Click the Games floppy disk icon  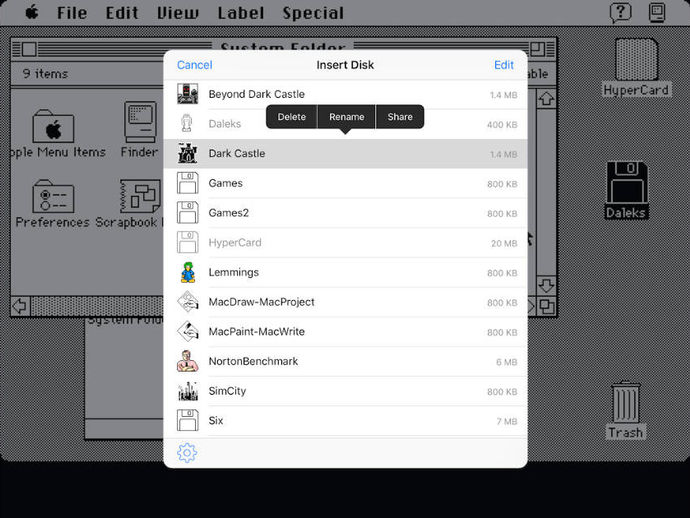[x=187, y=183]
